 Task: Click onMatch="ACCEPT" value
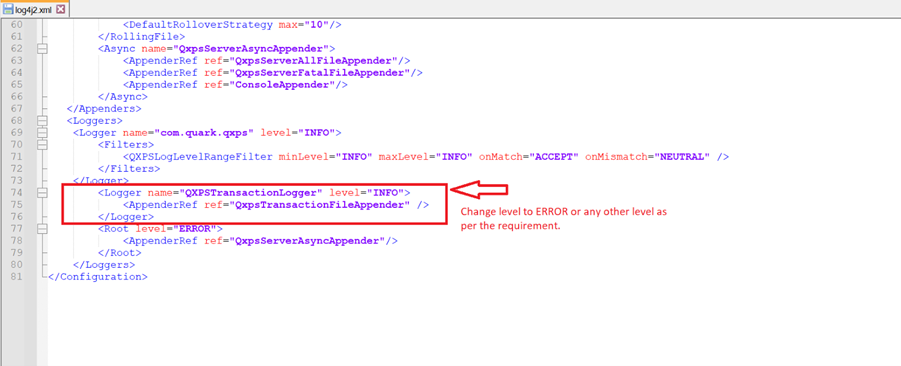pos(553,157)
